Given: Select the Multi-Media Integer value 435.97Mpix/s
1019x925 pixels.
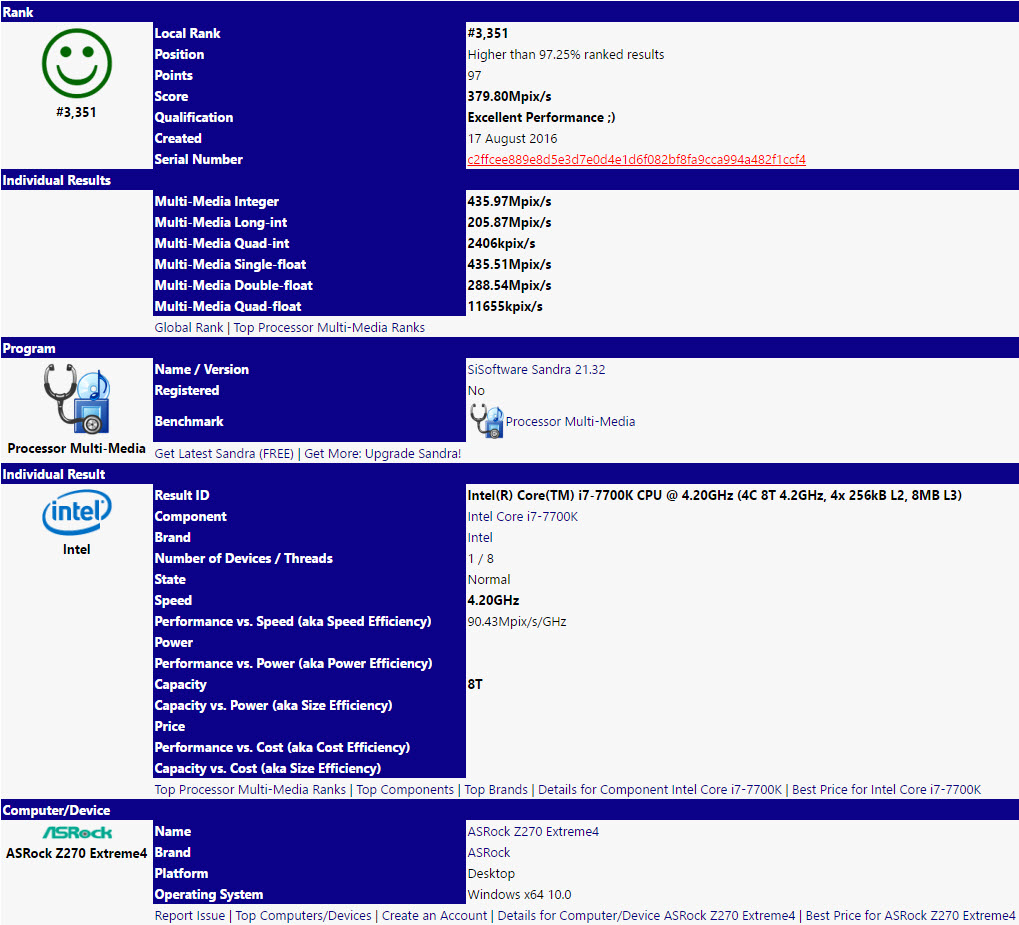Looking at the screenshot, I should pyautogui.click(x=509, y=202).
